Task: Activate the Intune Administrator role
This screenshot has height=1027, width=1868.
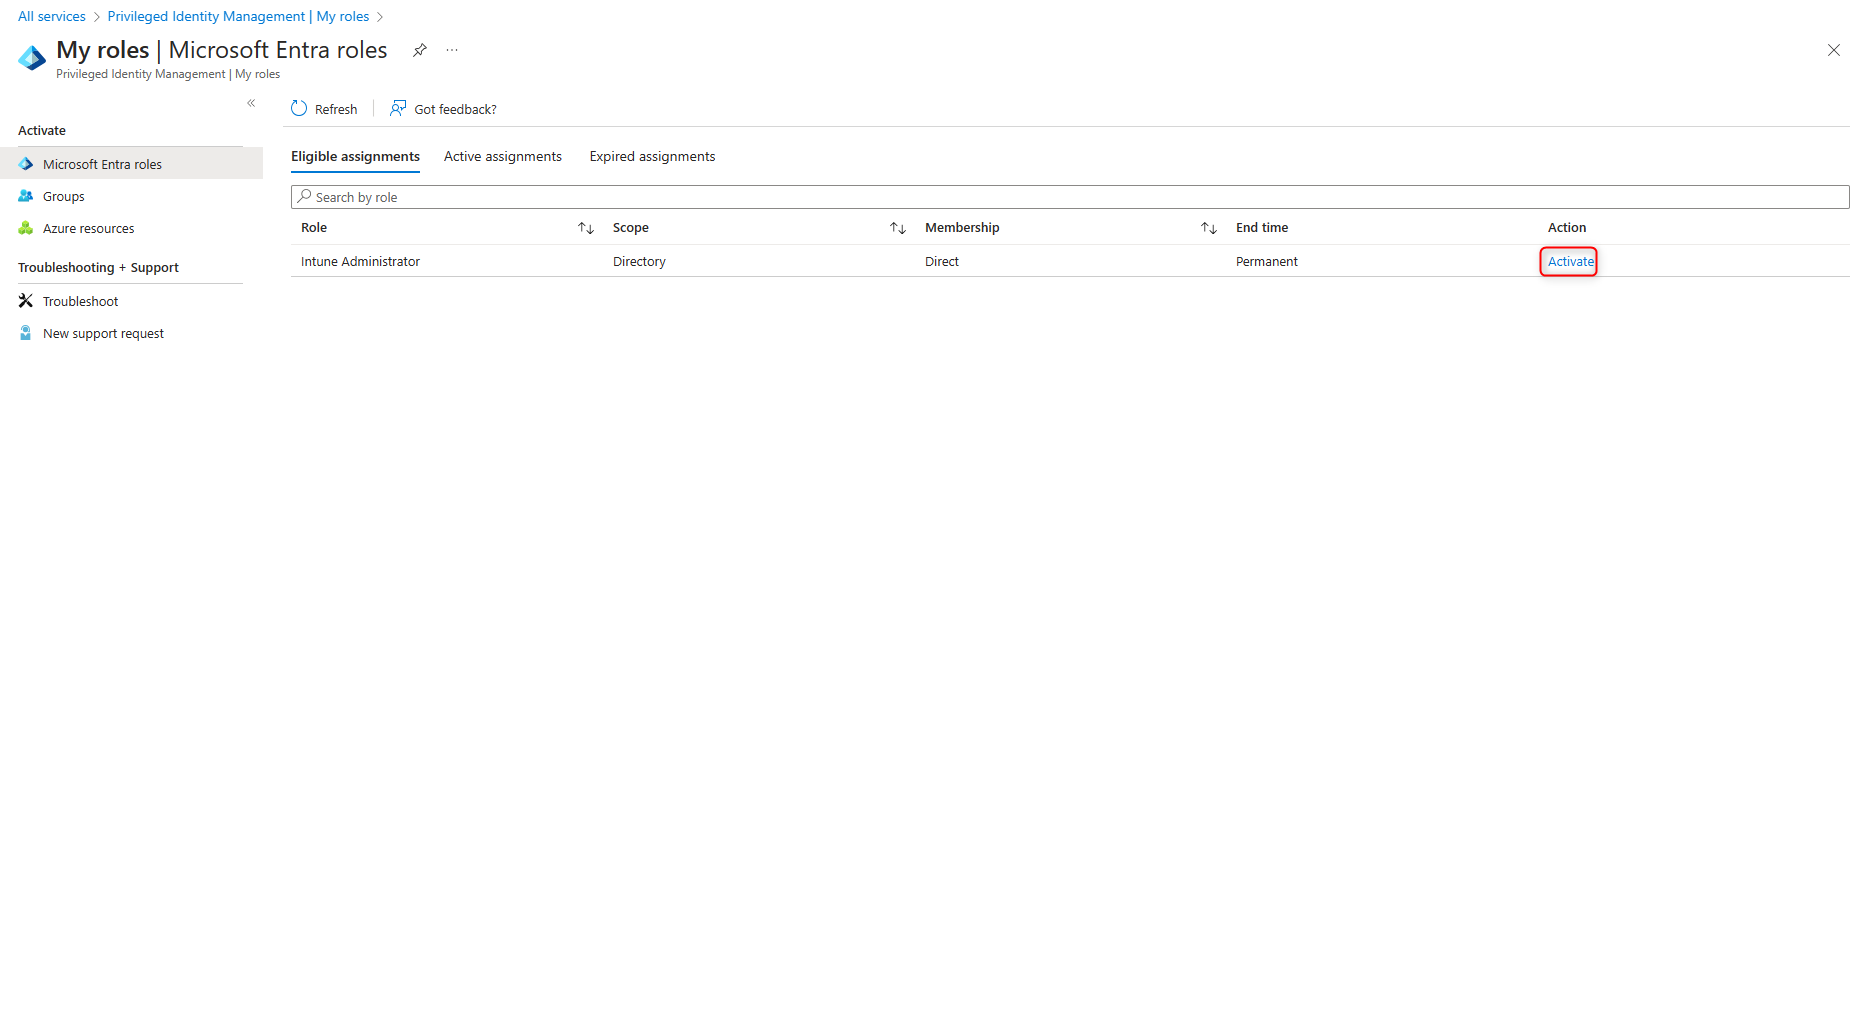Action: click(1568, 261)
